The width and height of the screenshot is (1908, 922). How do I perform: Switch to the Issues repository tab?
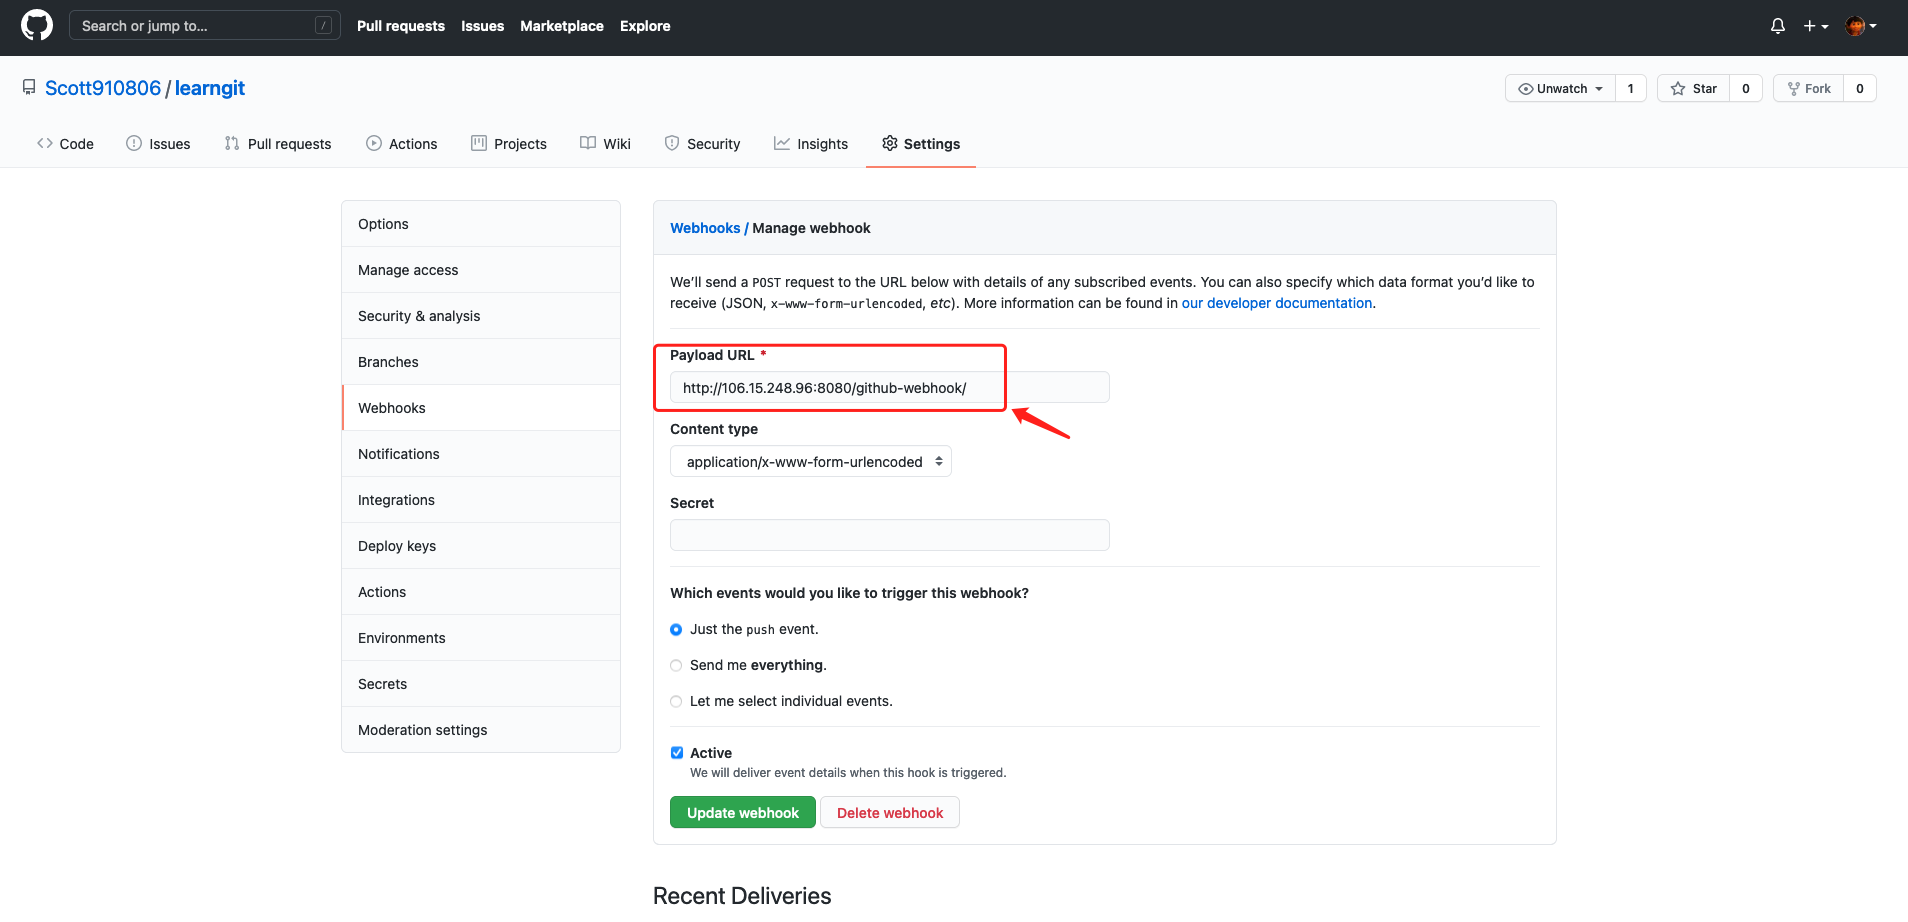[158, 144]
